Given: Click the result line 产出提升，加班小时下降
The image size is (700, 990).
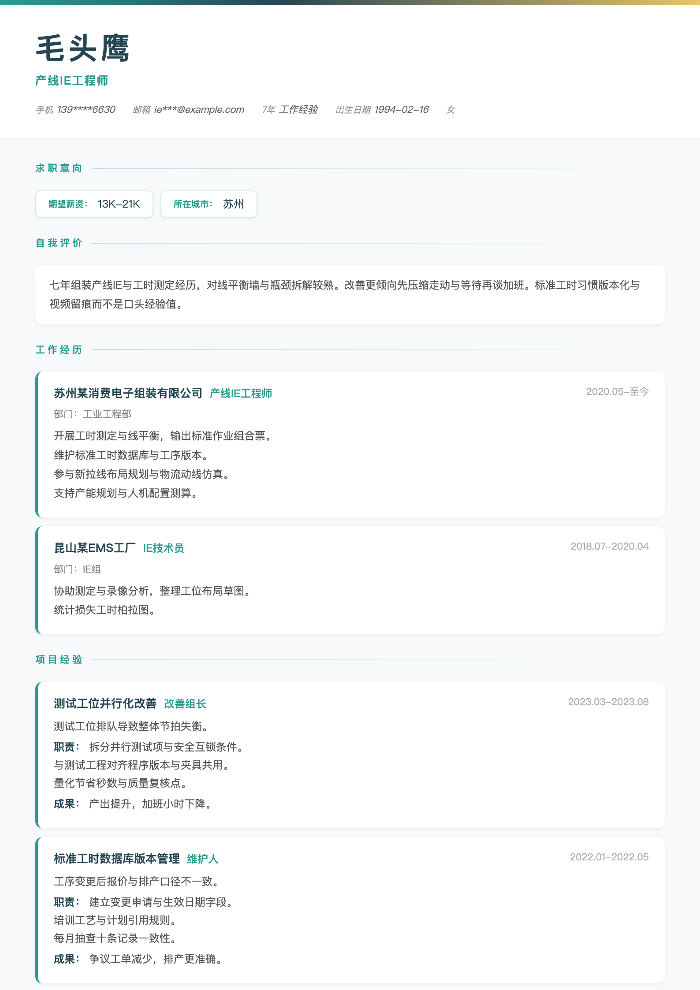Looking at the screenshot, I should (151, 804).
